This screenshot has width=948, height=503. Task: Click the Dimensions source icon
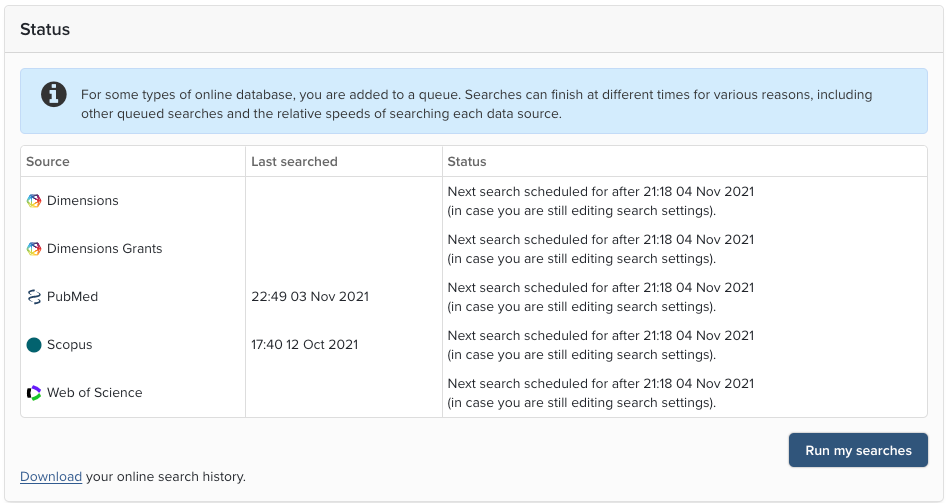[x=34, y=201]
